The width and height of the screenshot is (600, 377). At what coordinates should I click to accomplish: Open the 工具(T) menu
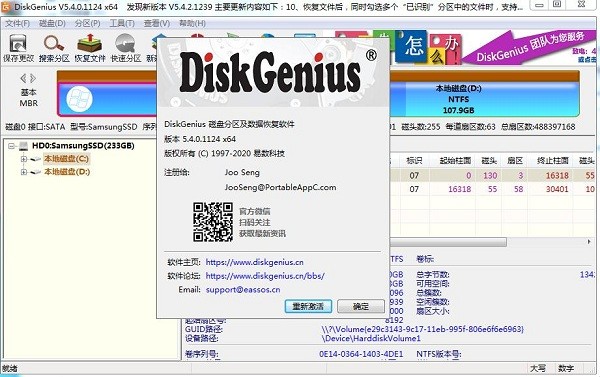[x=122, y=23]
